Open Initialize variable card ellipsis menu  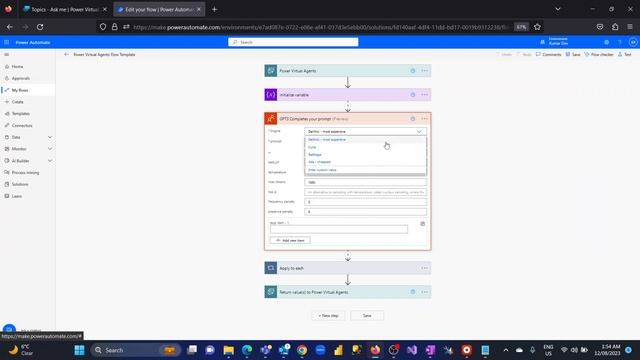(x=424, y=95)
